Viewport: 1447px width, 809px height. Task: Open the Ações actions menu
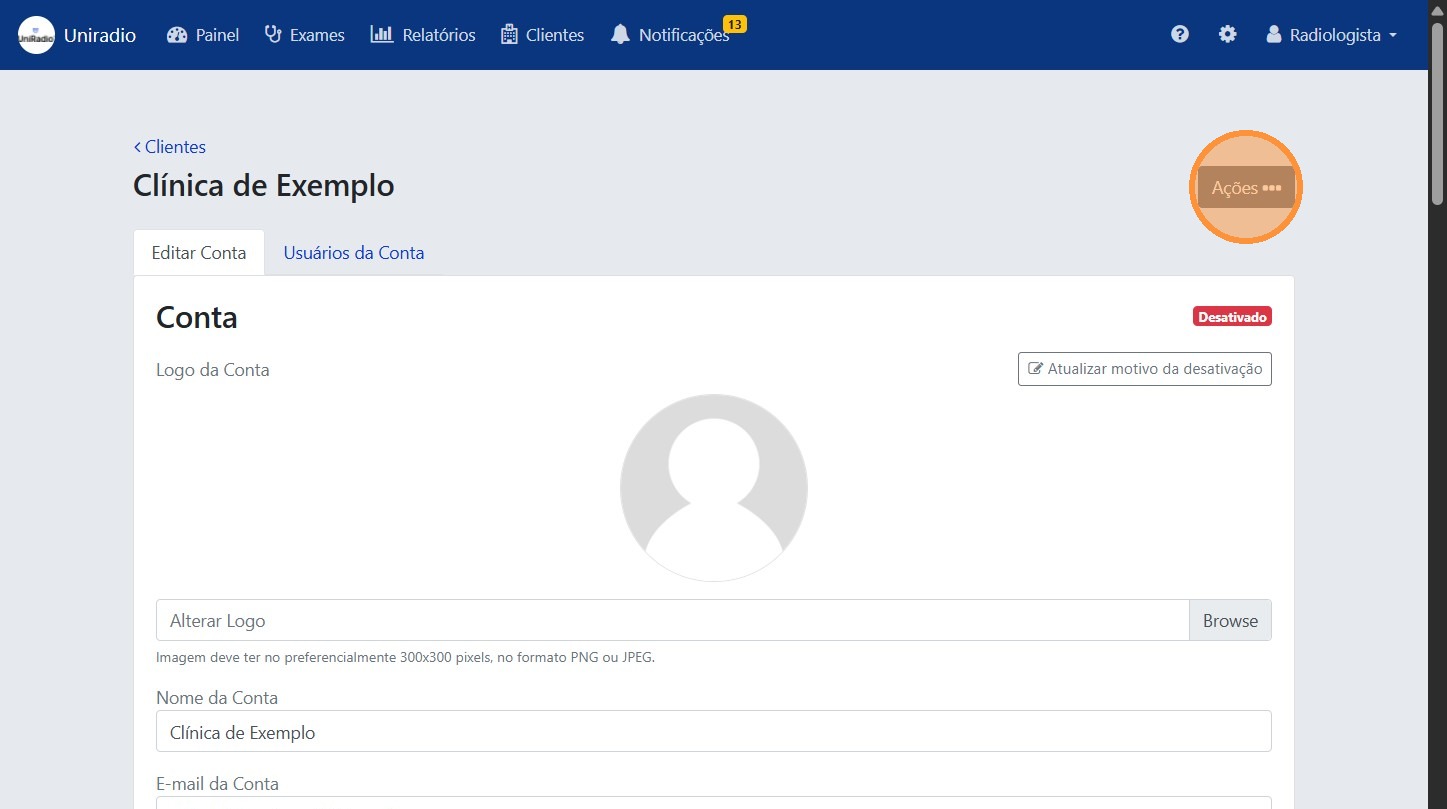point(1245,188)
